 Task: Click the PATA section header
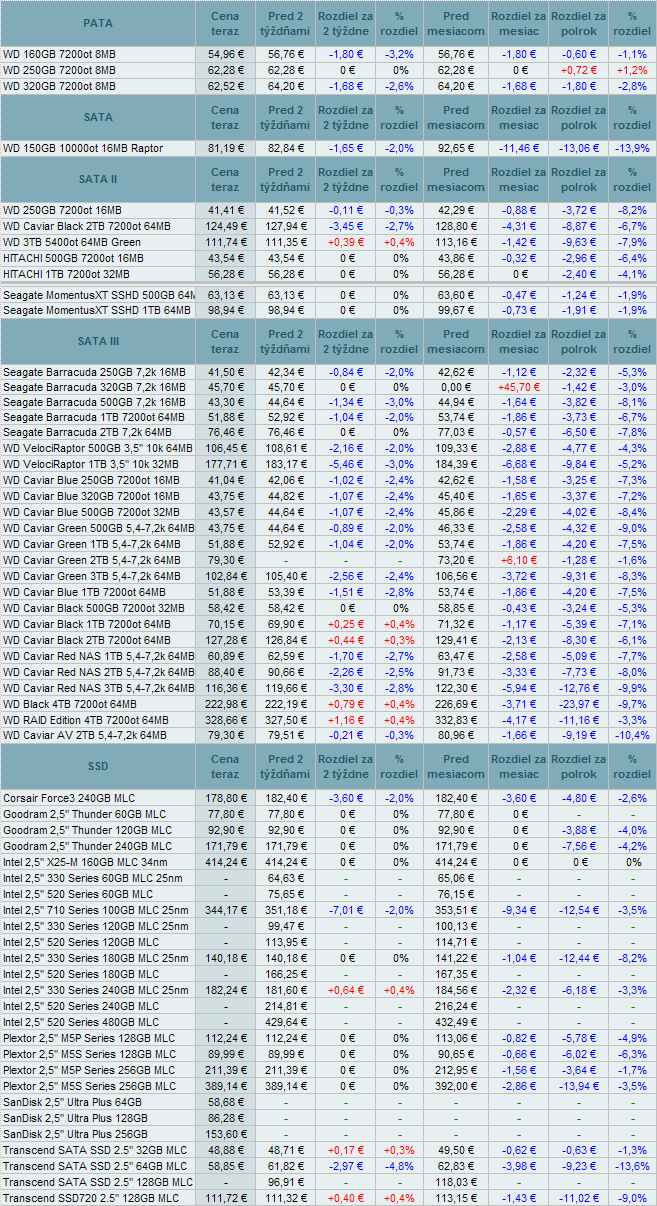(x=98, y=24)
